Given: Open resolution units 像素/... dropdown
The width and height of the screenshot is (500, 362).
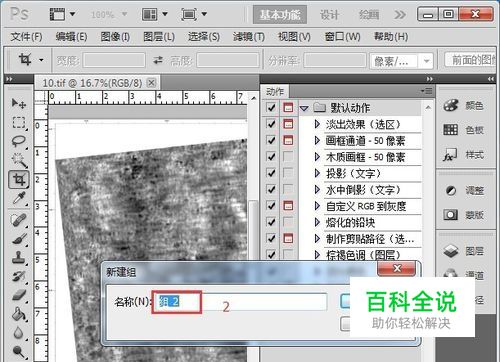Looking at the screenshot, I should pos(426,61).
